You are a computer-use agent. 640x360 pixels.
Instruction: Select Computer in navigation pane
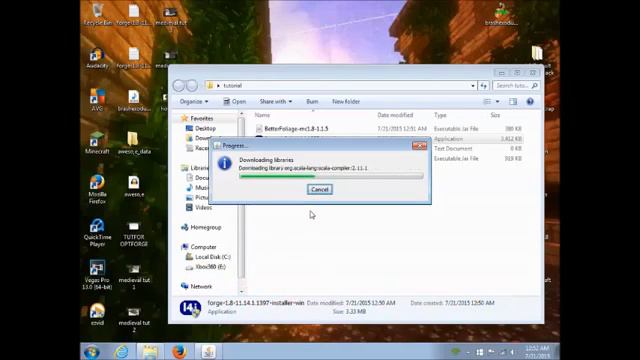pyautogui.click(x=199, y=247)
